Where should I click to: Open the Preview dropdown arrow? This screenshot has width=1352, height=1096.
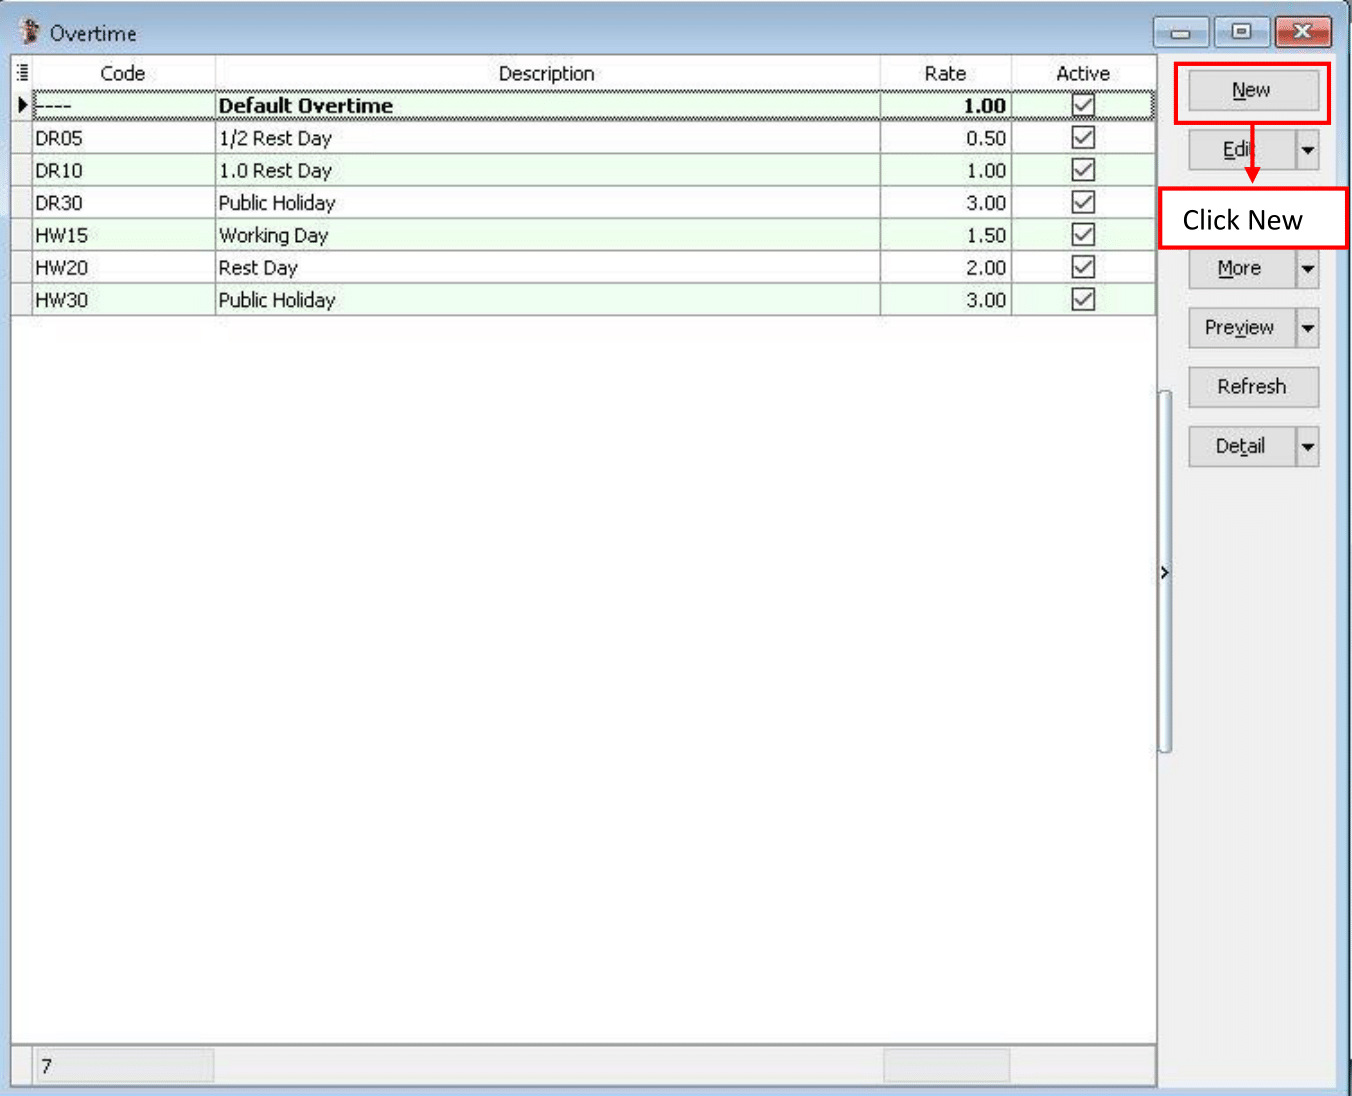pyautogui.click(x=1308, y=328)
